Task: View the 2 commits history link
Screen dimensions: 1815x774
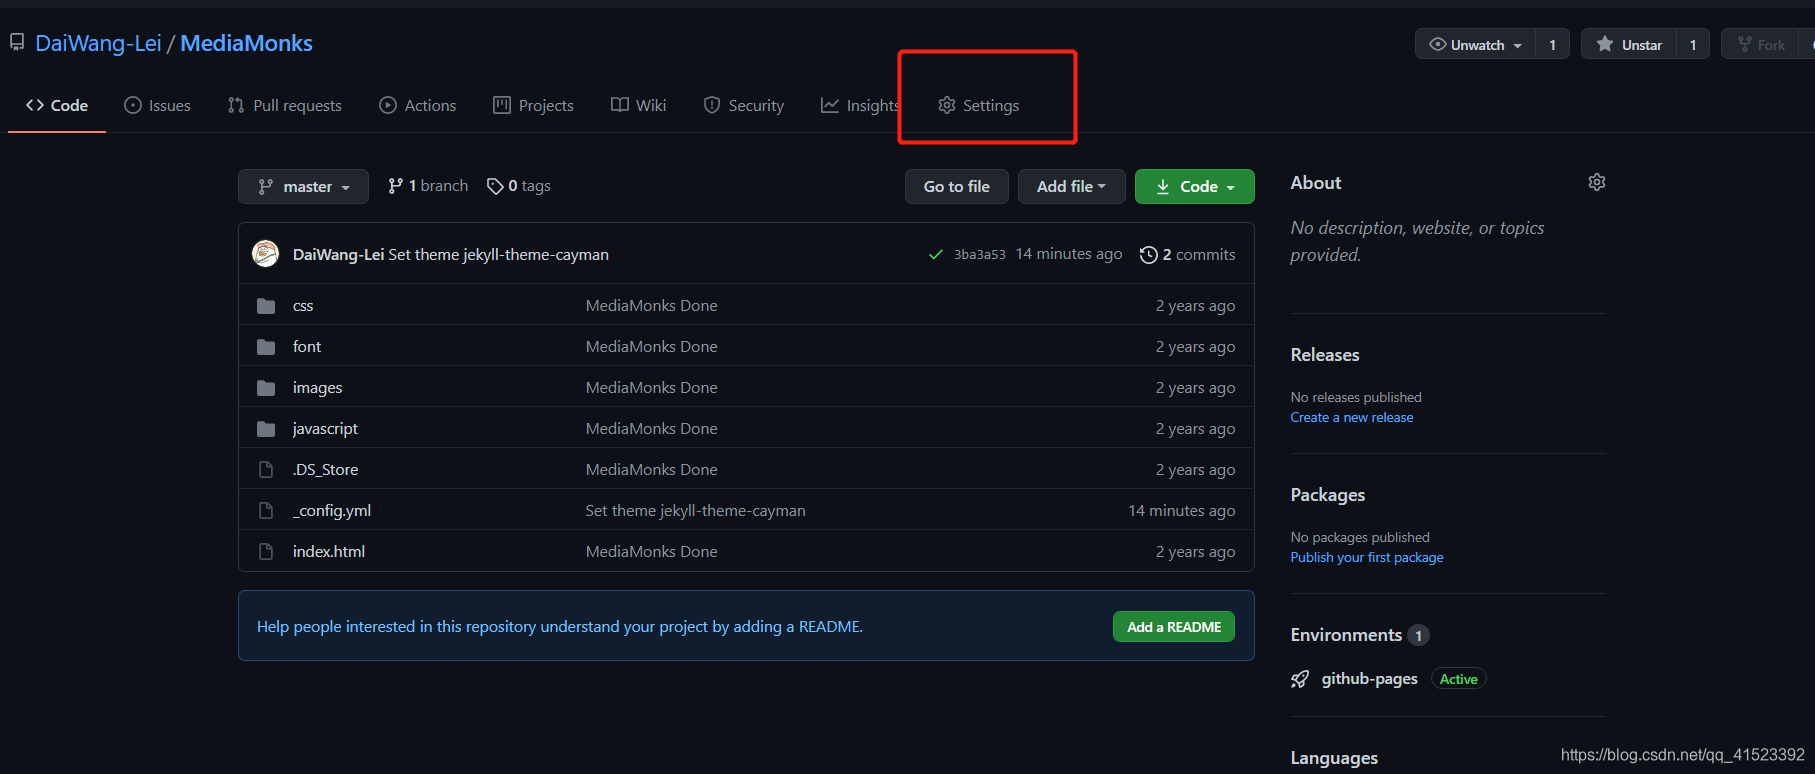Action: click(1188, 255)
